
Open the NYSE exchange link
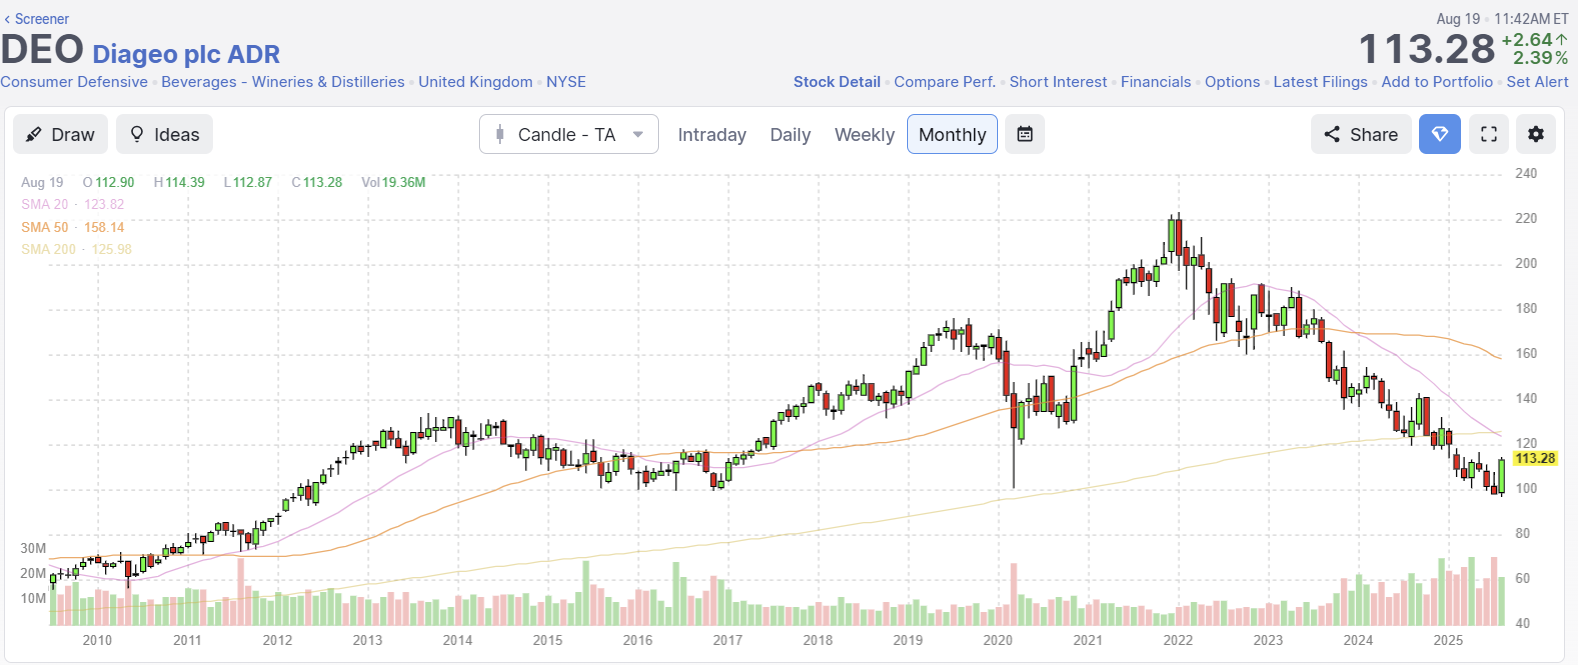coord(566,82)
